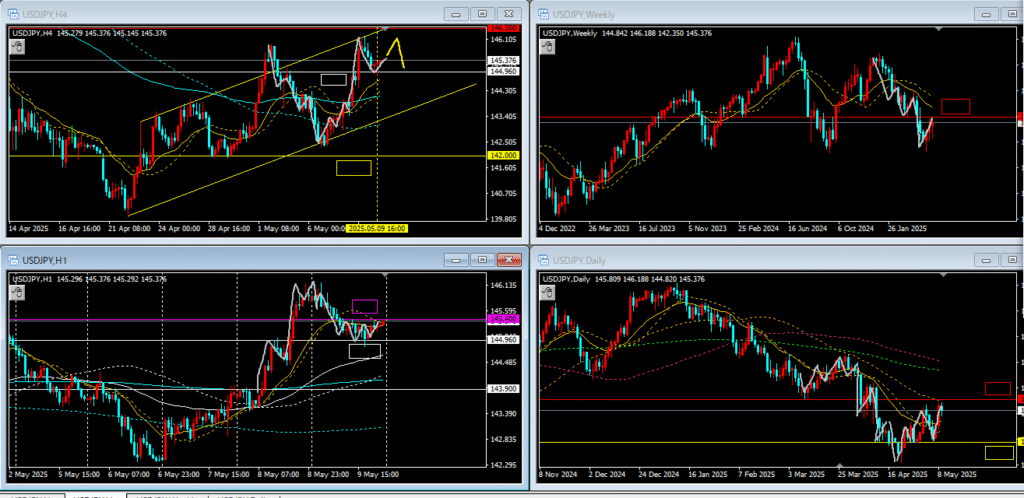Toggle one-click trading icon in H4 chart
Screen dimensions: 1024x498
pos(16,46)
